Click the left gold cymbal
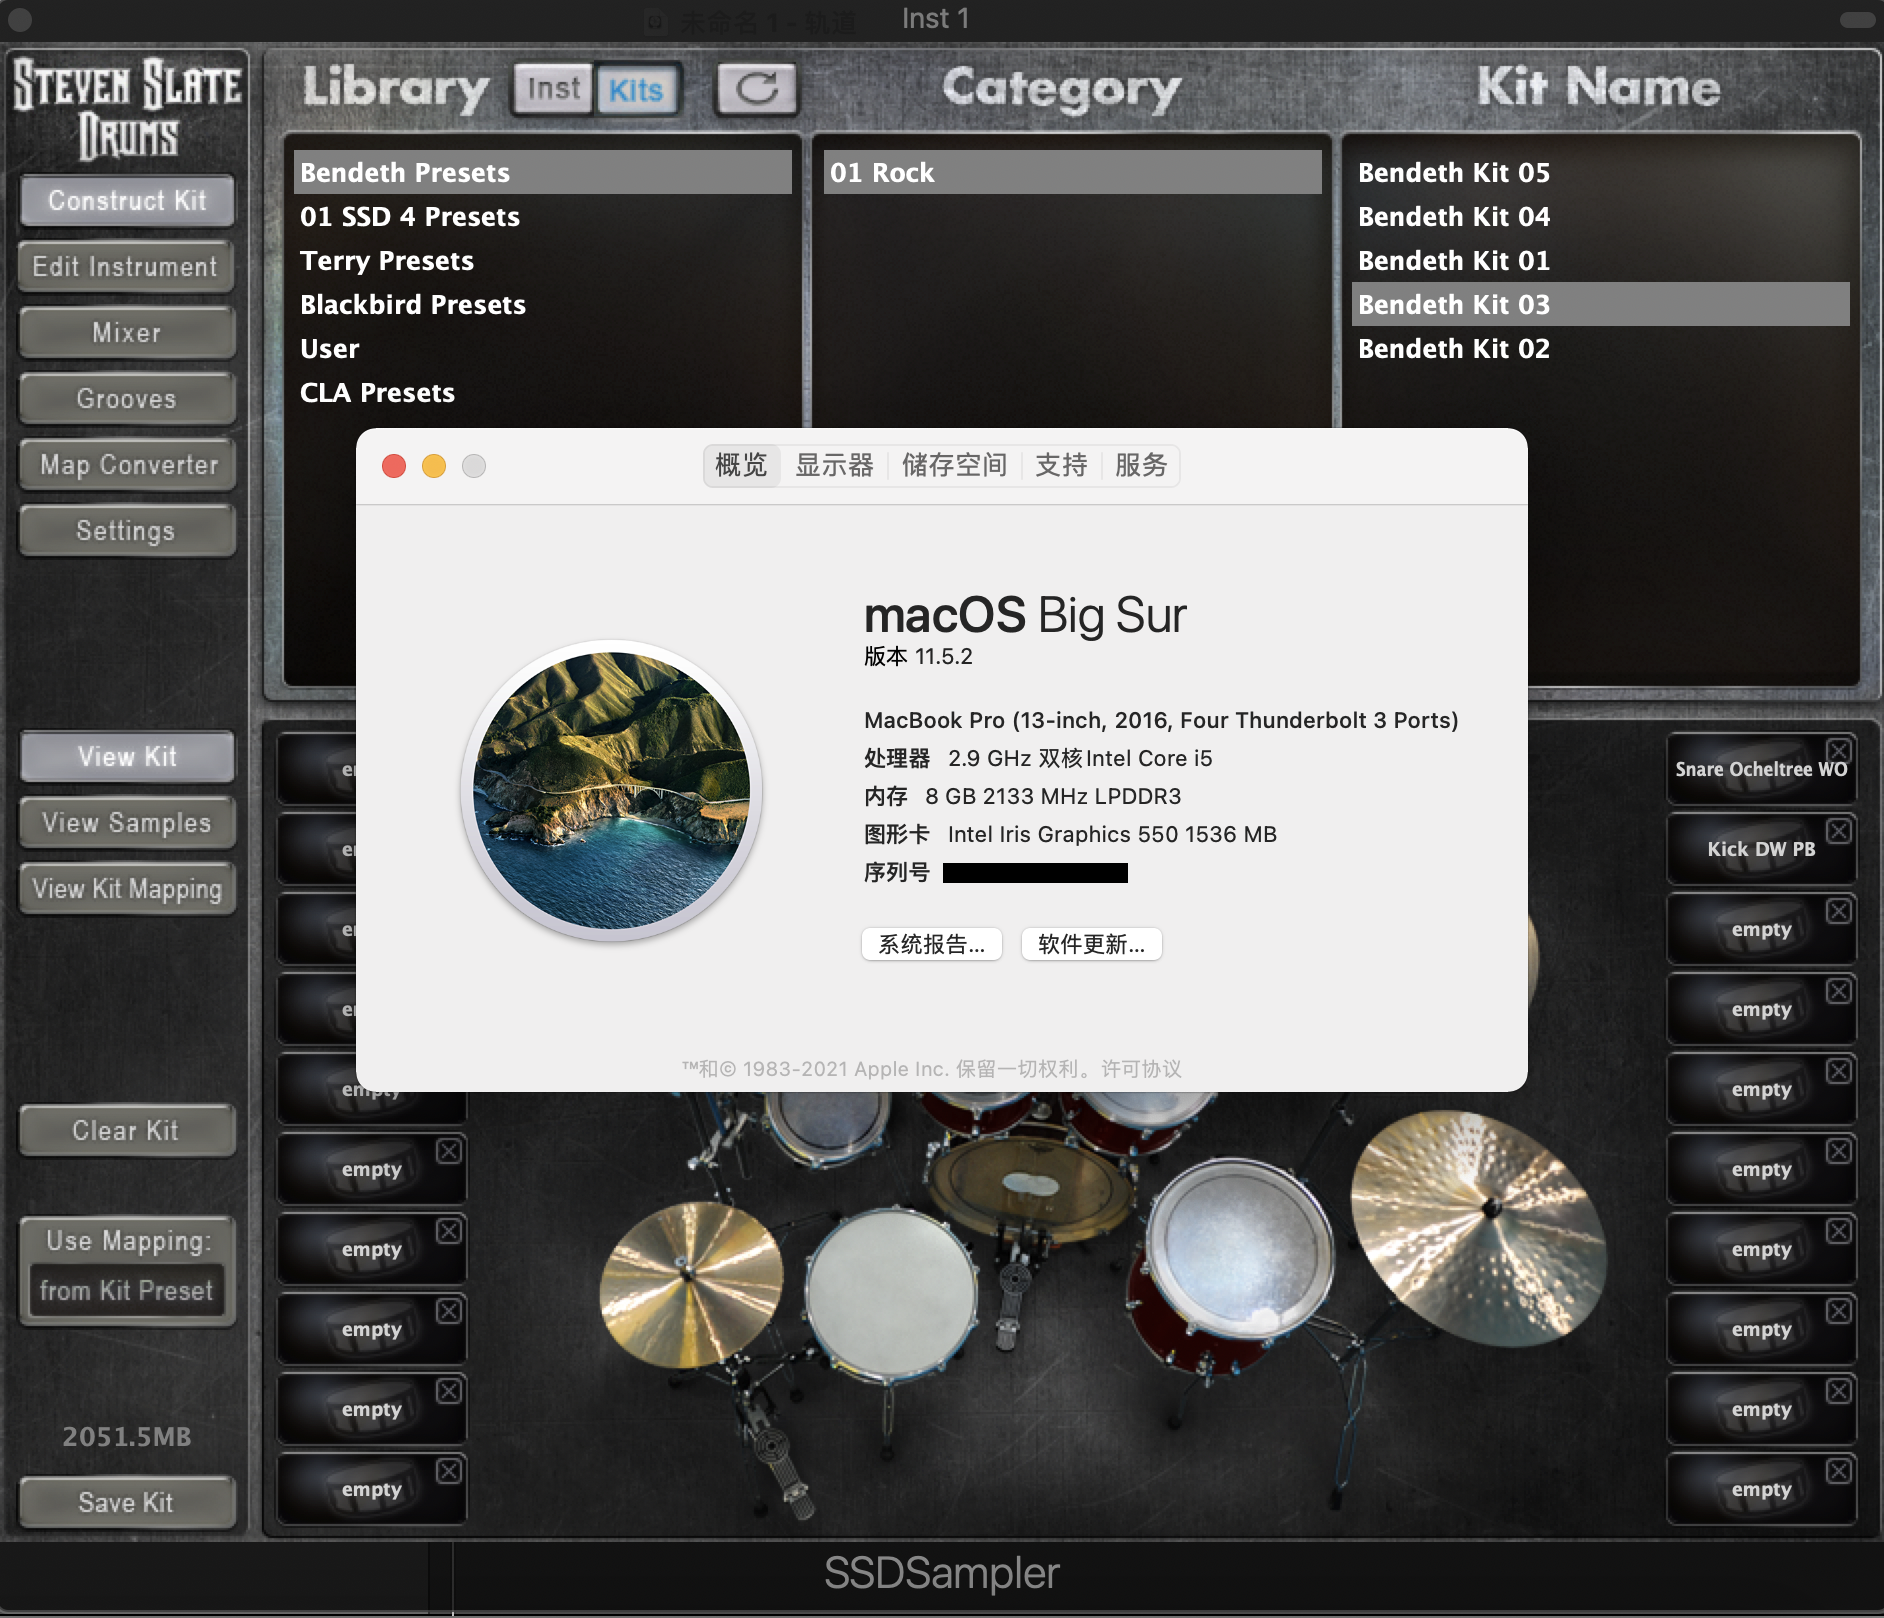 (690, 1285)
